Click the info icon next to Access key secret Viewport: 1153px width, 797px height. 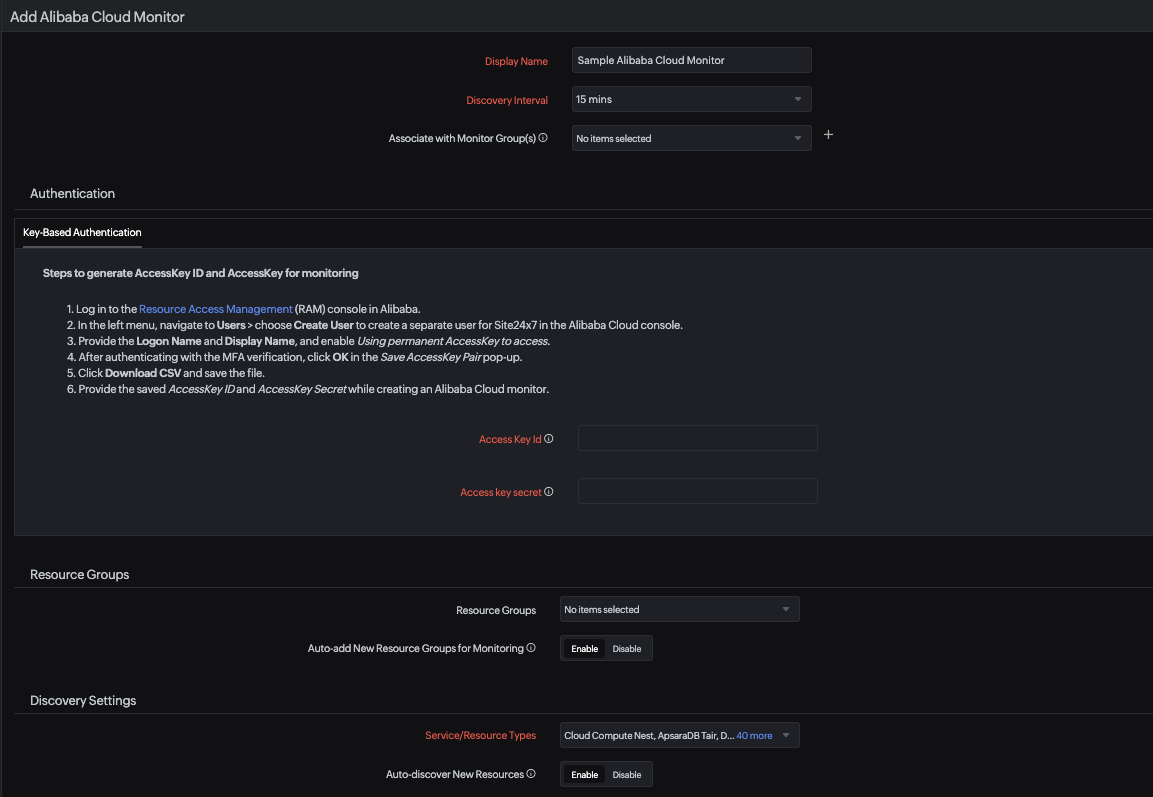click(548, 491)
